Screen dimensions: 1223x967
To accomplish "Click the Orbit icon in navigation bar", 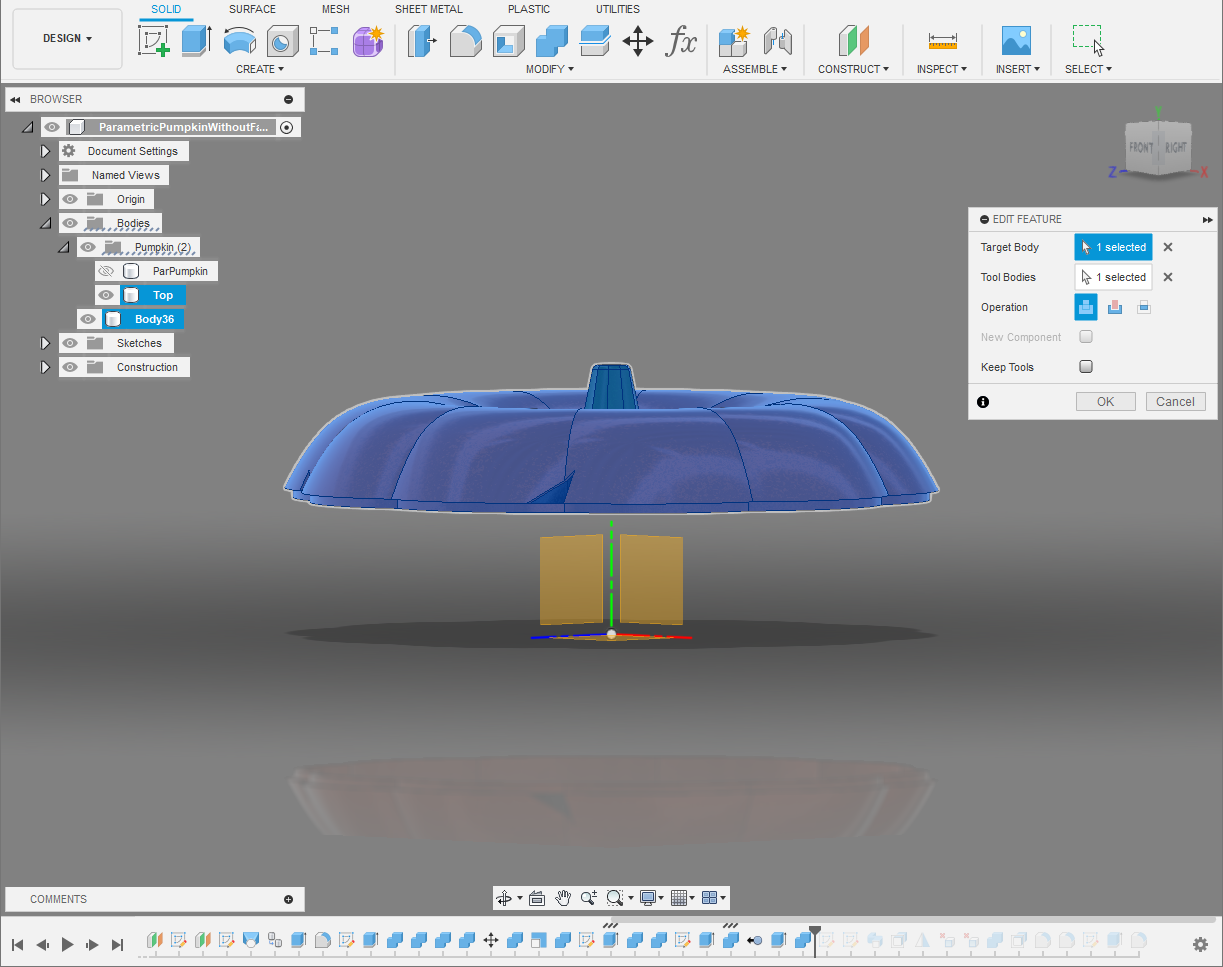I will tap(504, 898).
